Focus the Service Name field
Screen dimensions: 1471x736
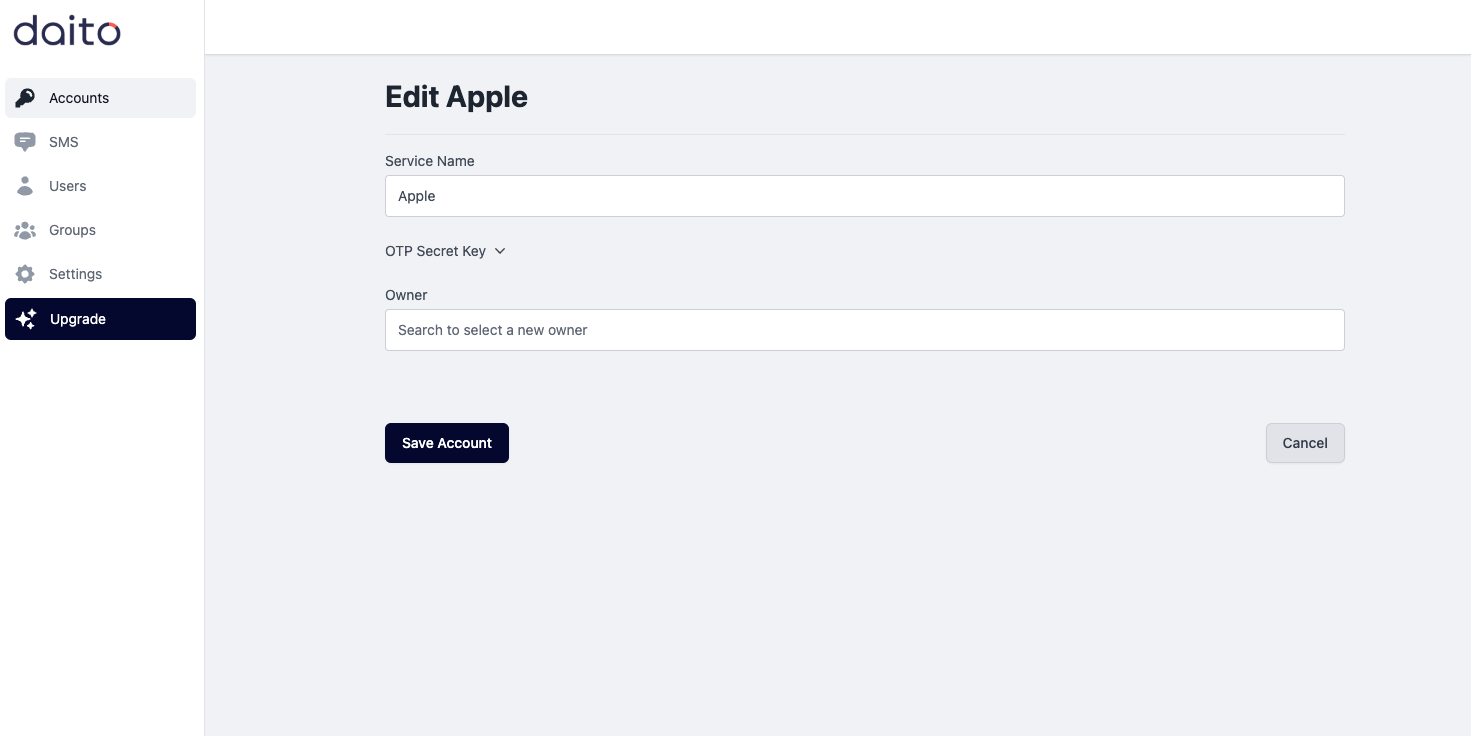click(x=864, y=196)
